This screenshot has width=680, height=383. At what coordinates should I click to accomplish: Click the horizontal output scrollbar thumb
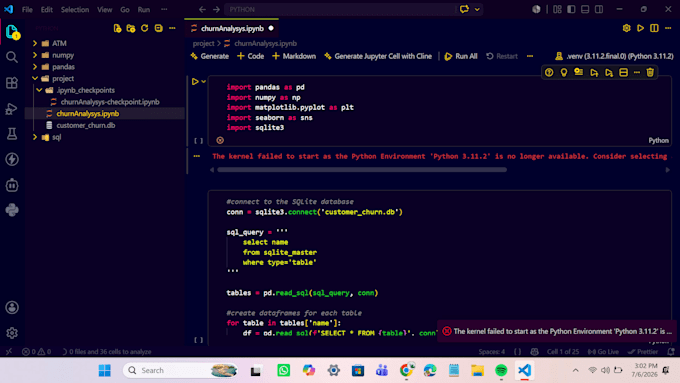(362, 170)
